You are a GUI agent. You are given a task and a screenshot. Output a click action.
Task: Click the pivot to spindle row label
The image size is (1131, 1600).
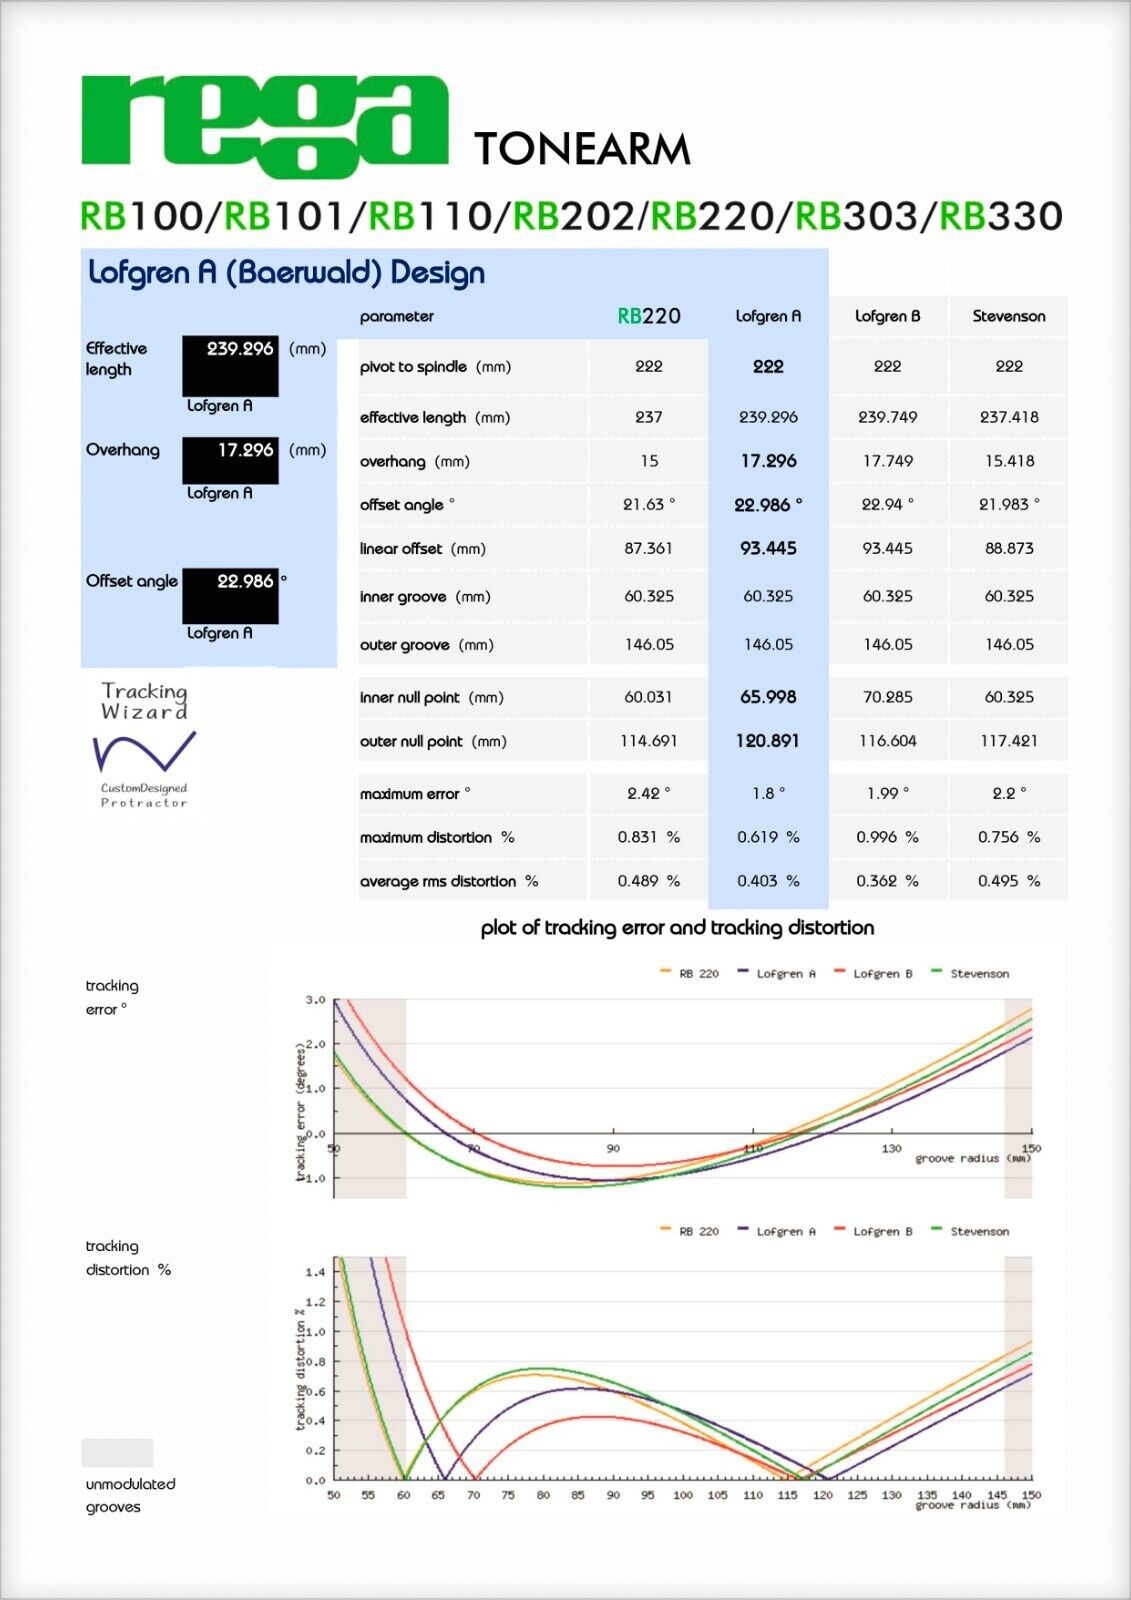coord(435,367)
